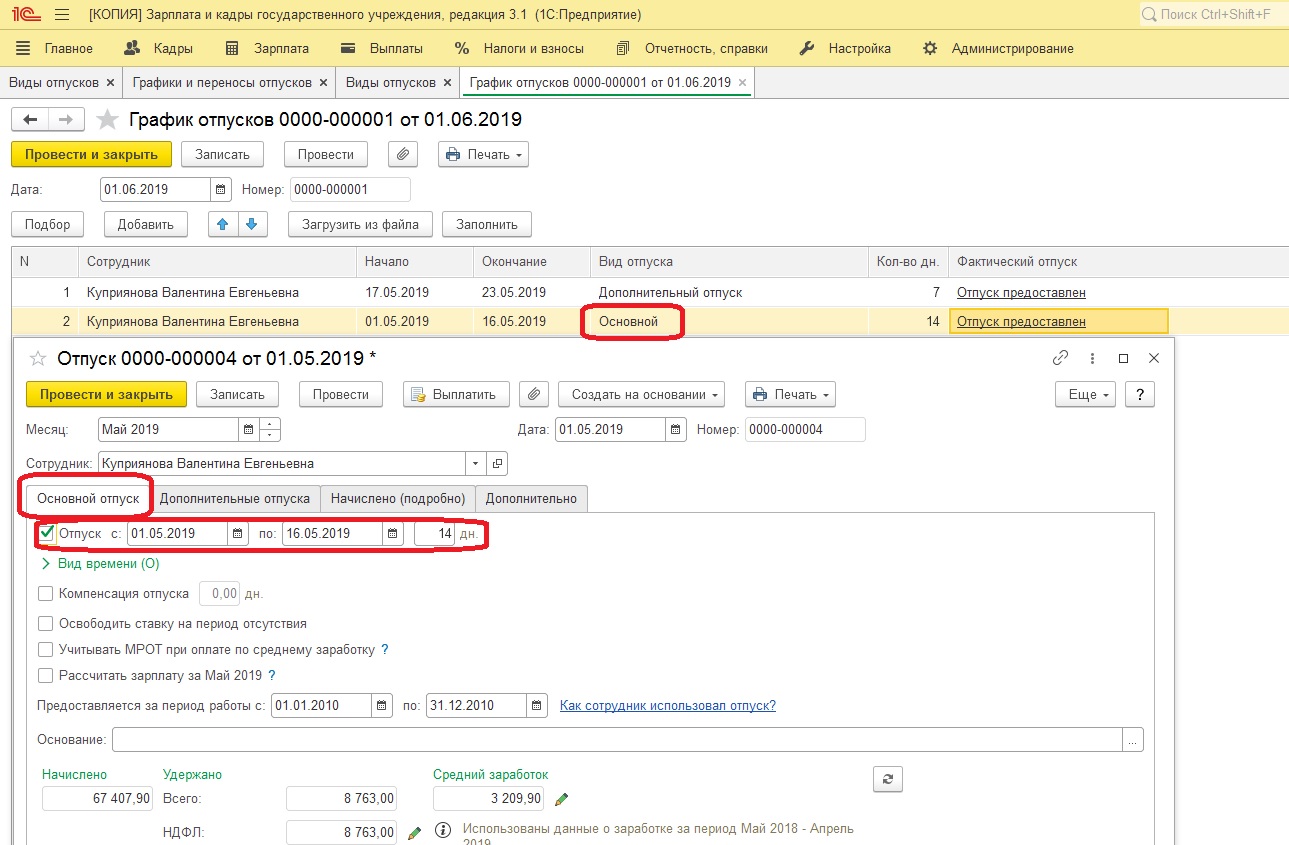The width and height of the screenshot is (1289, 845).
Task: Switch to Начислено (подробно) tab
Action: pos(398,498)
